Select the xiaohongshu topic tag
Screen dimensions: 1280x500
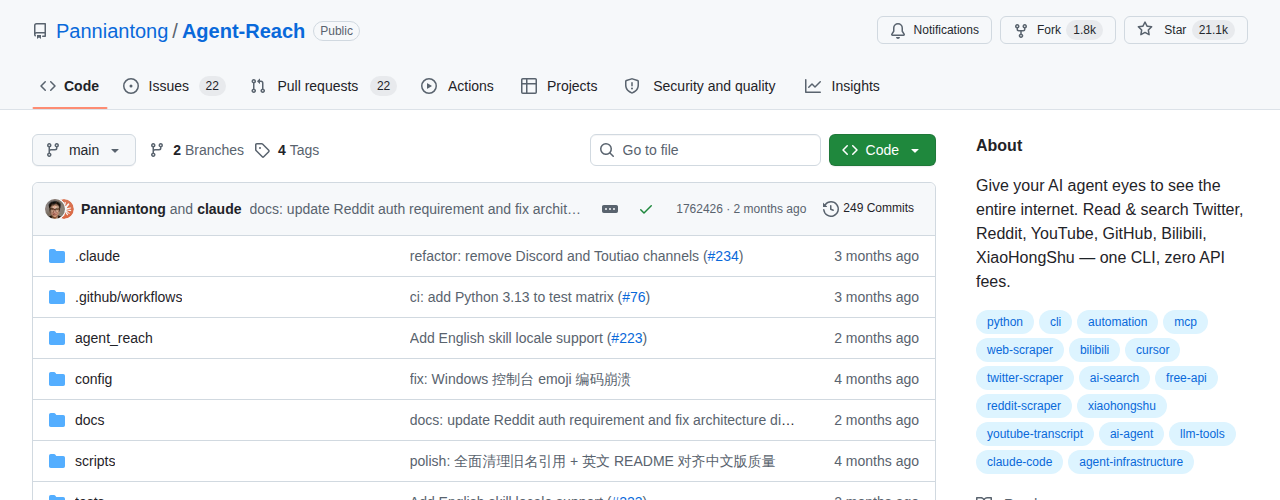1122,406
